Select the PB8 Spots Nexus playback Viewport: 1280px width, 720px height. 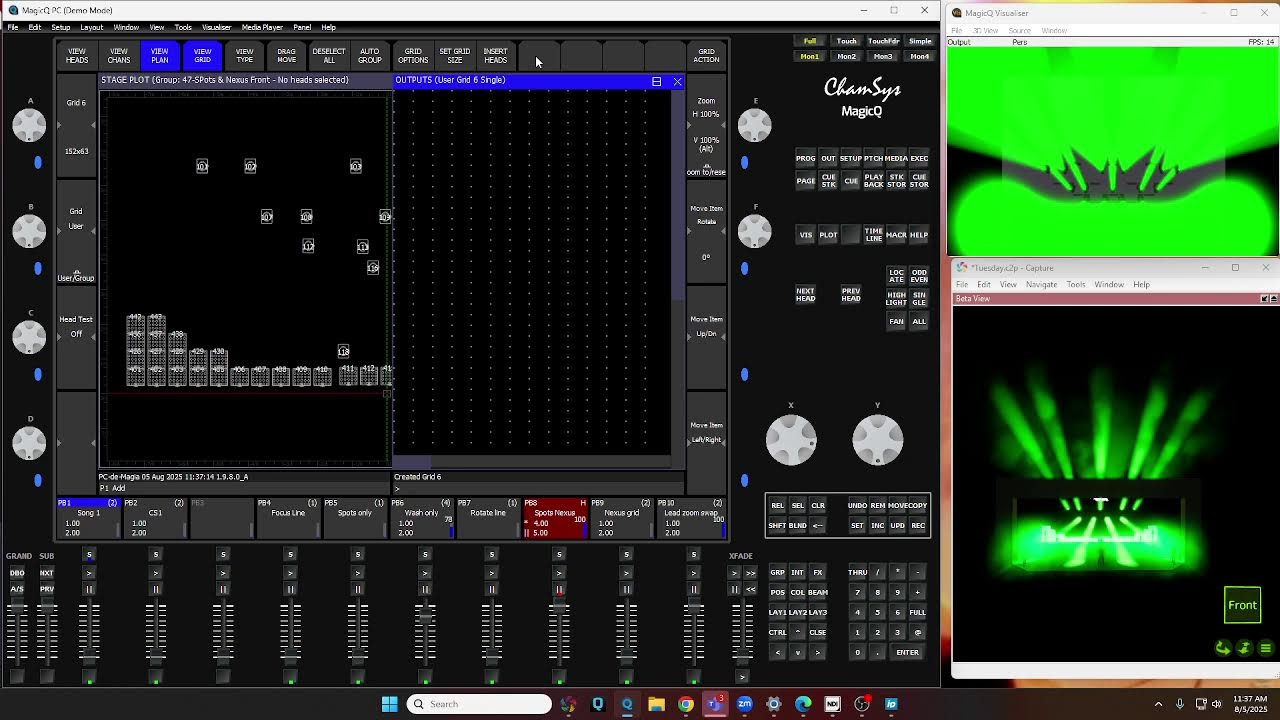[x=555, y=518]
